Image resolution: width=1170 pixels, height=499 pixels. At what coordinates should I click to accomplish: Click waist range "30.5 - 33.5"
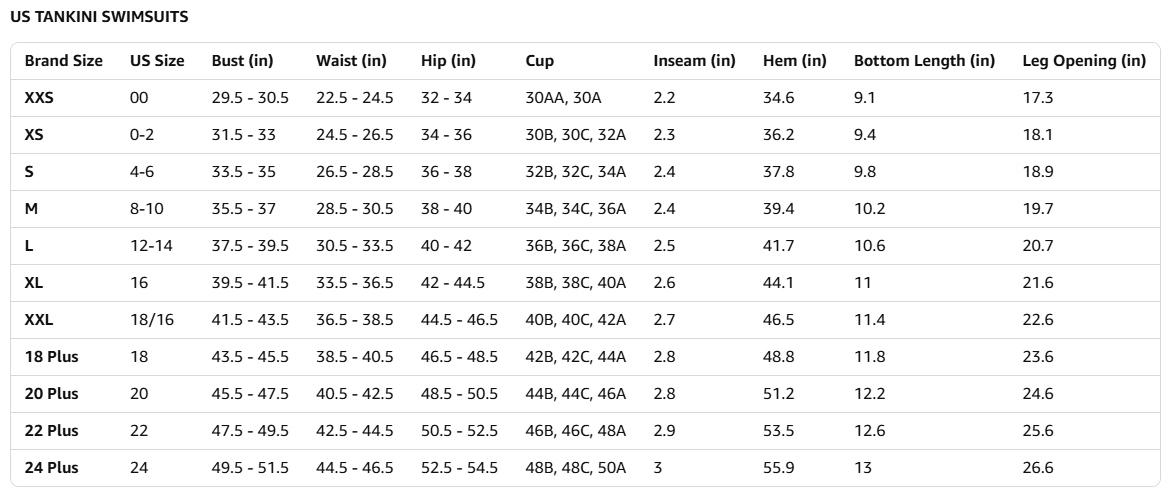click(354, 246)
